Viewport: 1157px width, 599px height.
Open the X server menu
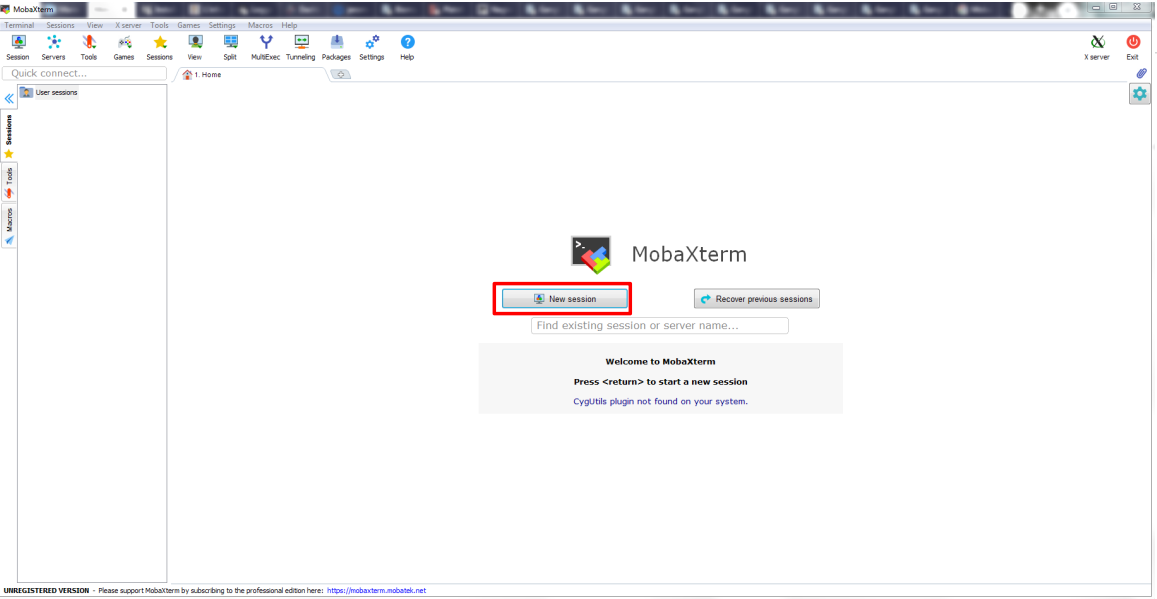[128, 25]
